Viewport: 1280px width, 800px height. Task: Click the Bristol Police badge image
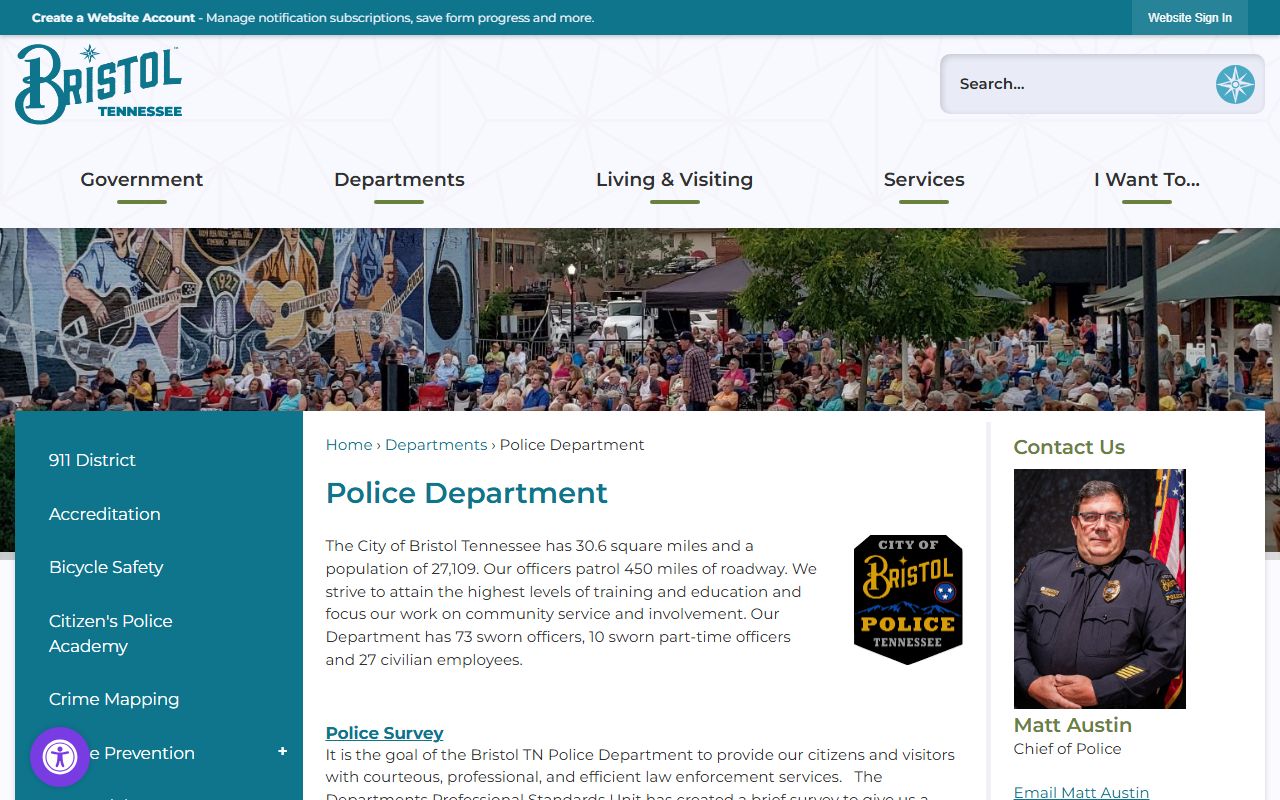[908, 600]
